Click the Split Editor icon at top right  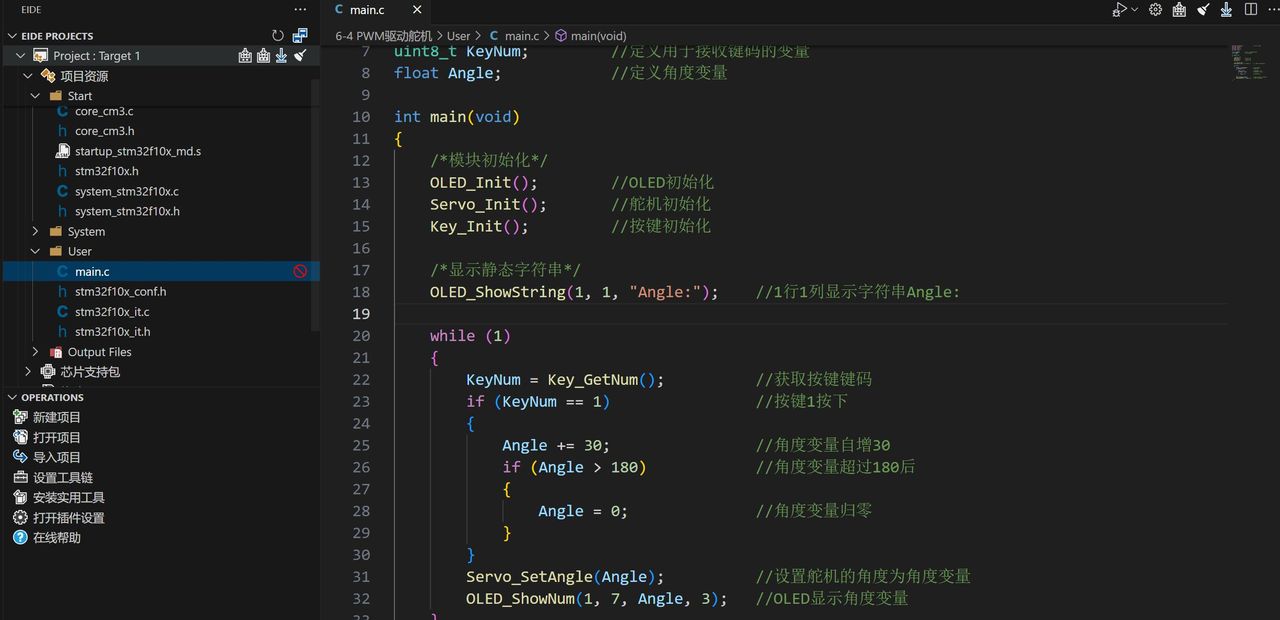(1251, 10)
